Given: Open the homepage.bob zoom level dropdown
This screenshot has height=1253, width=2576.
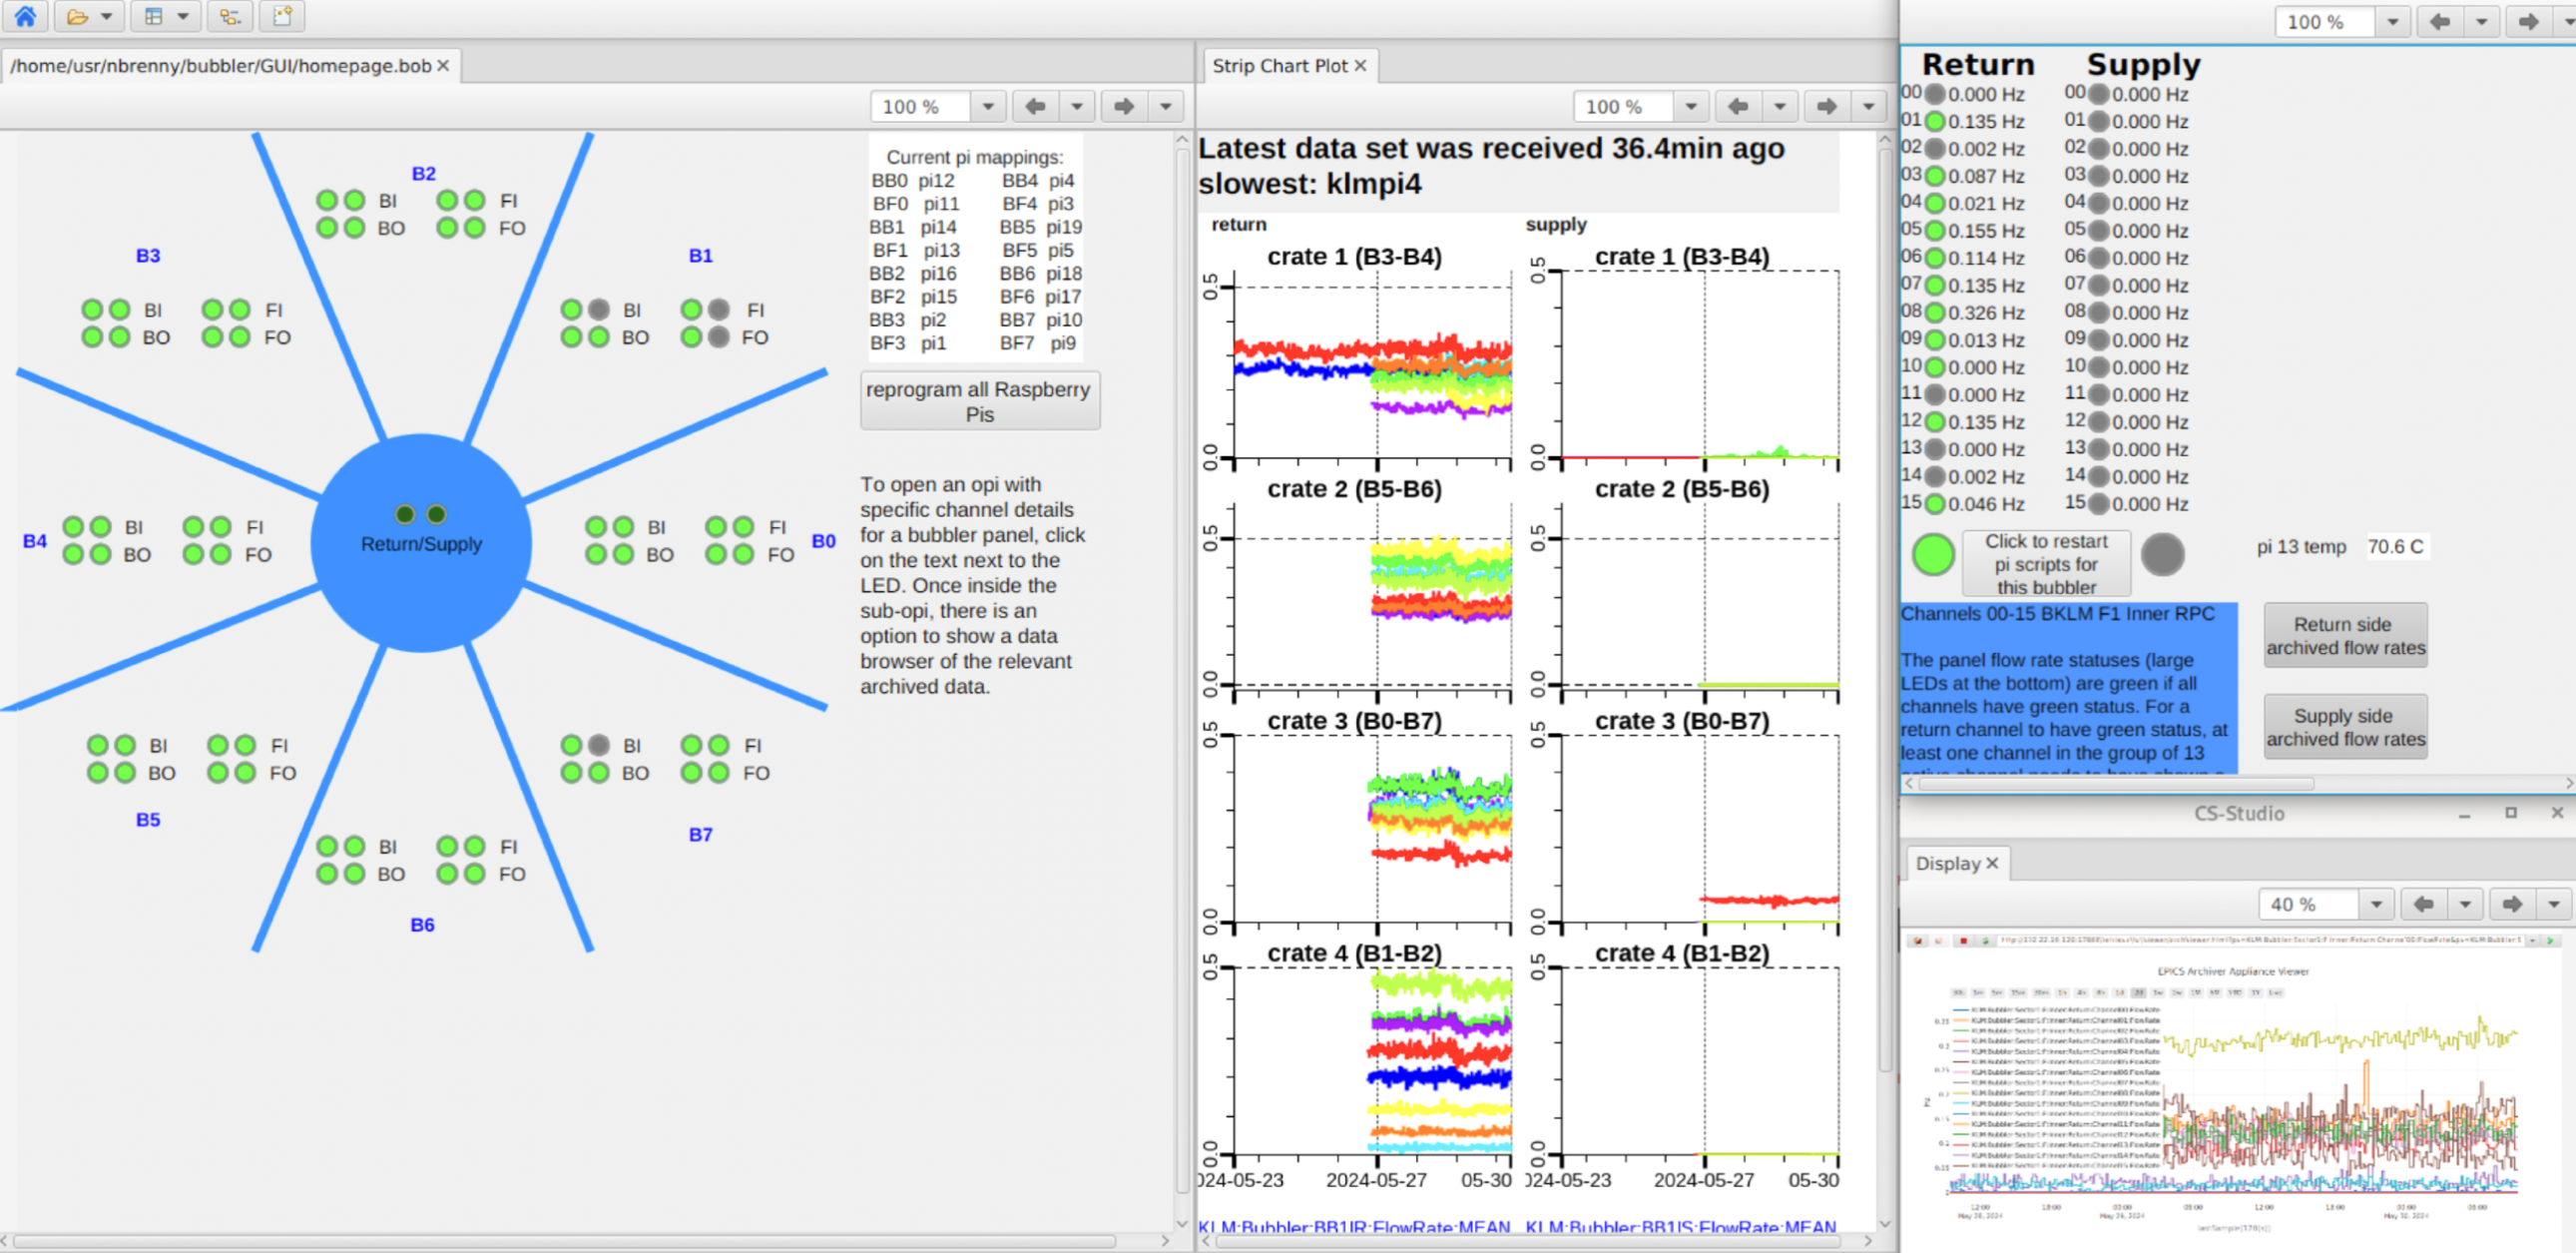Looking at the screenshot, I should (x=988, y=106).
